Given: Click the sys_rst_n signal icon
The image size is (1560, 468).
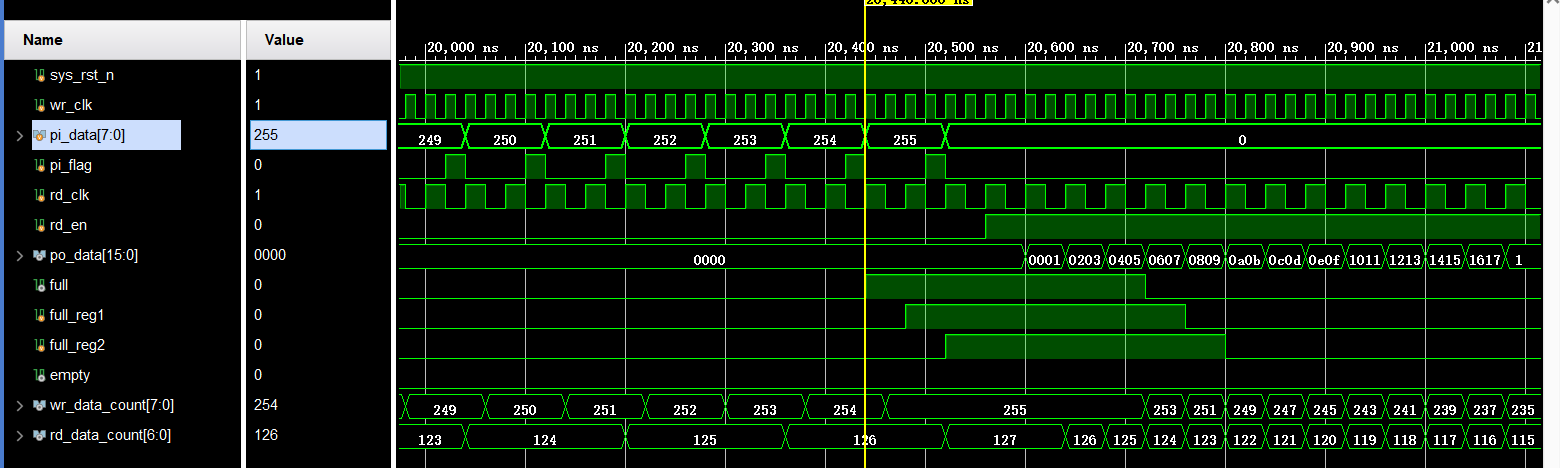Looking at the screenshot, I should [40, 75].
